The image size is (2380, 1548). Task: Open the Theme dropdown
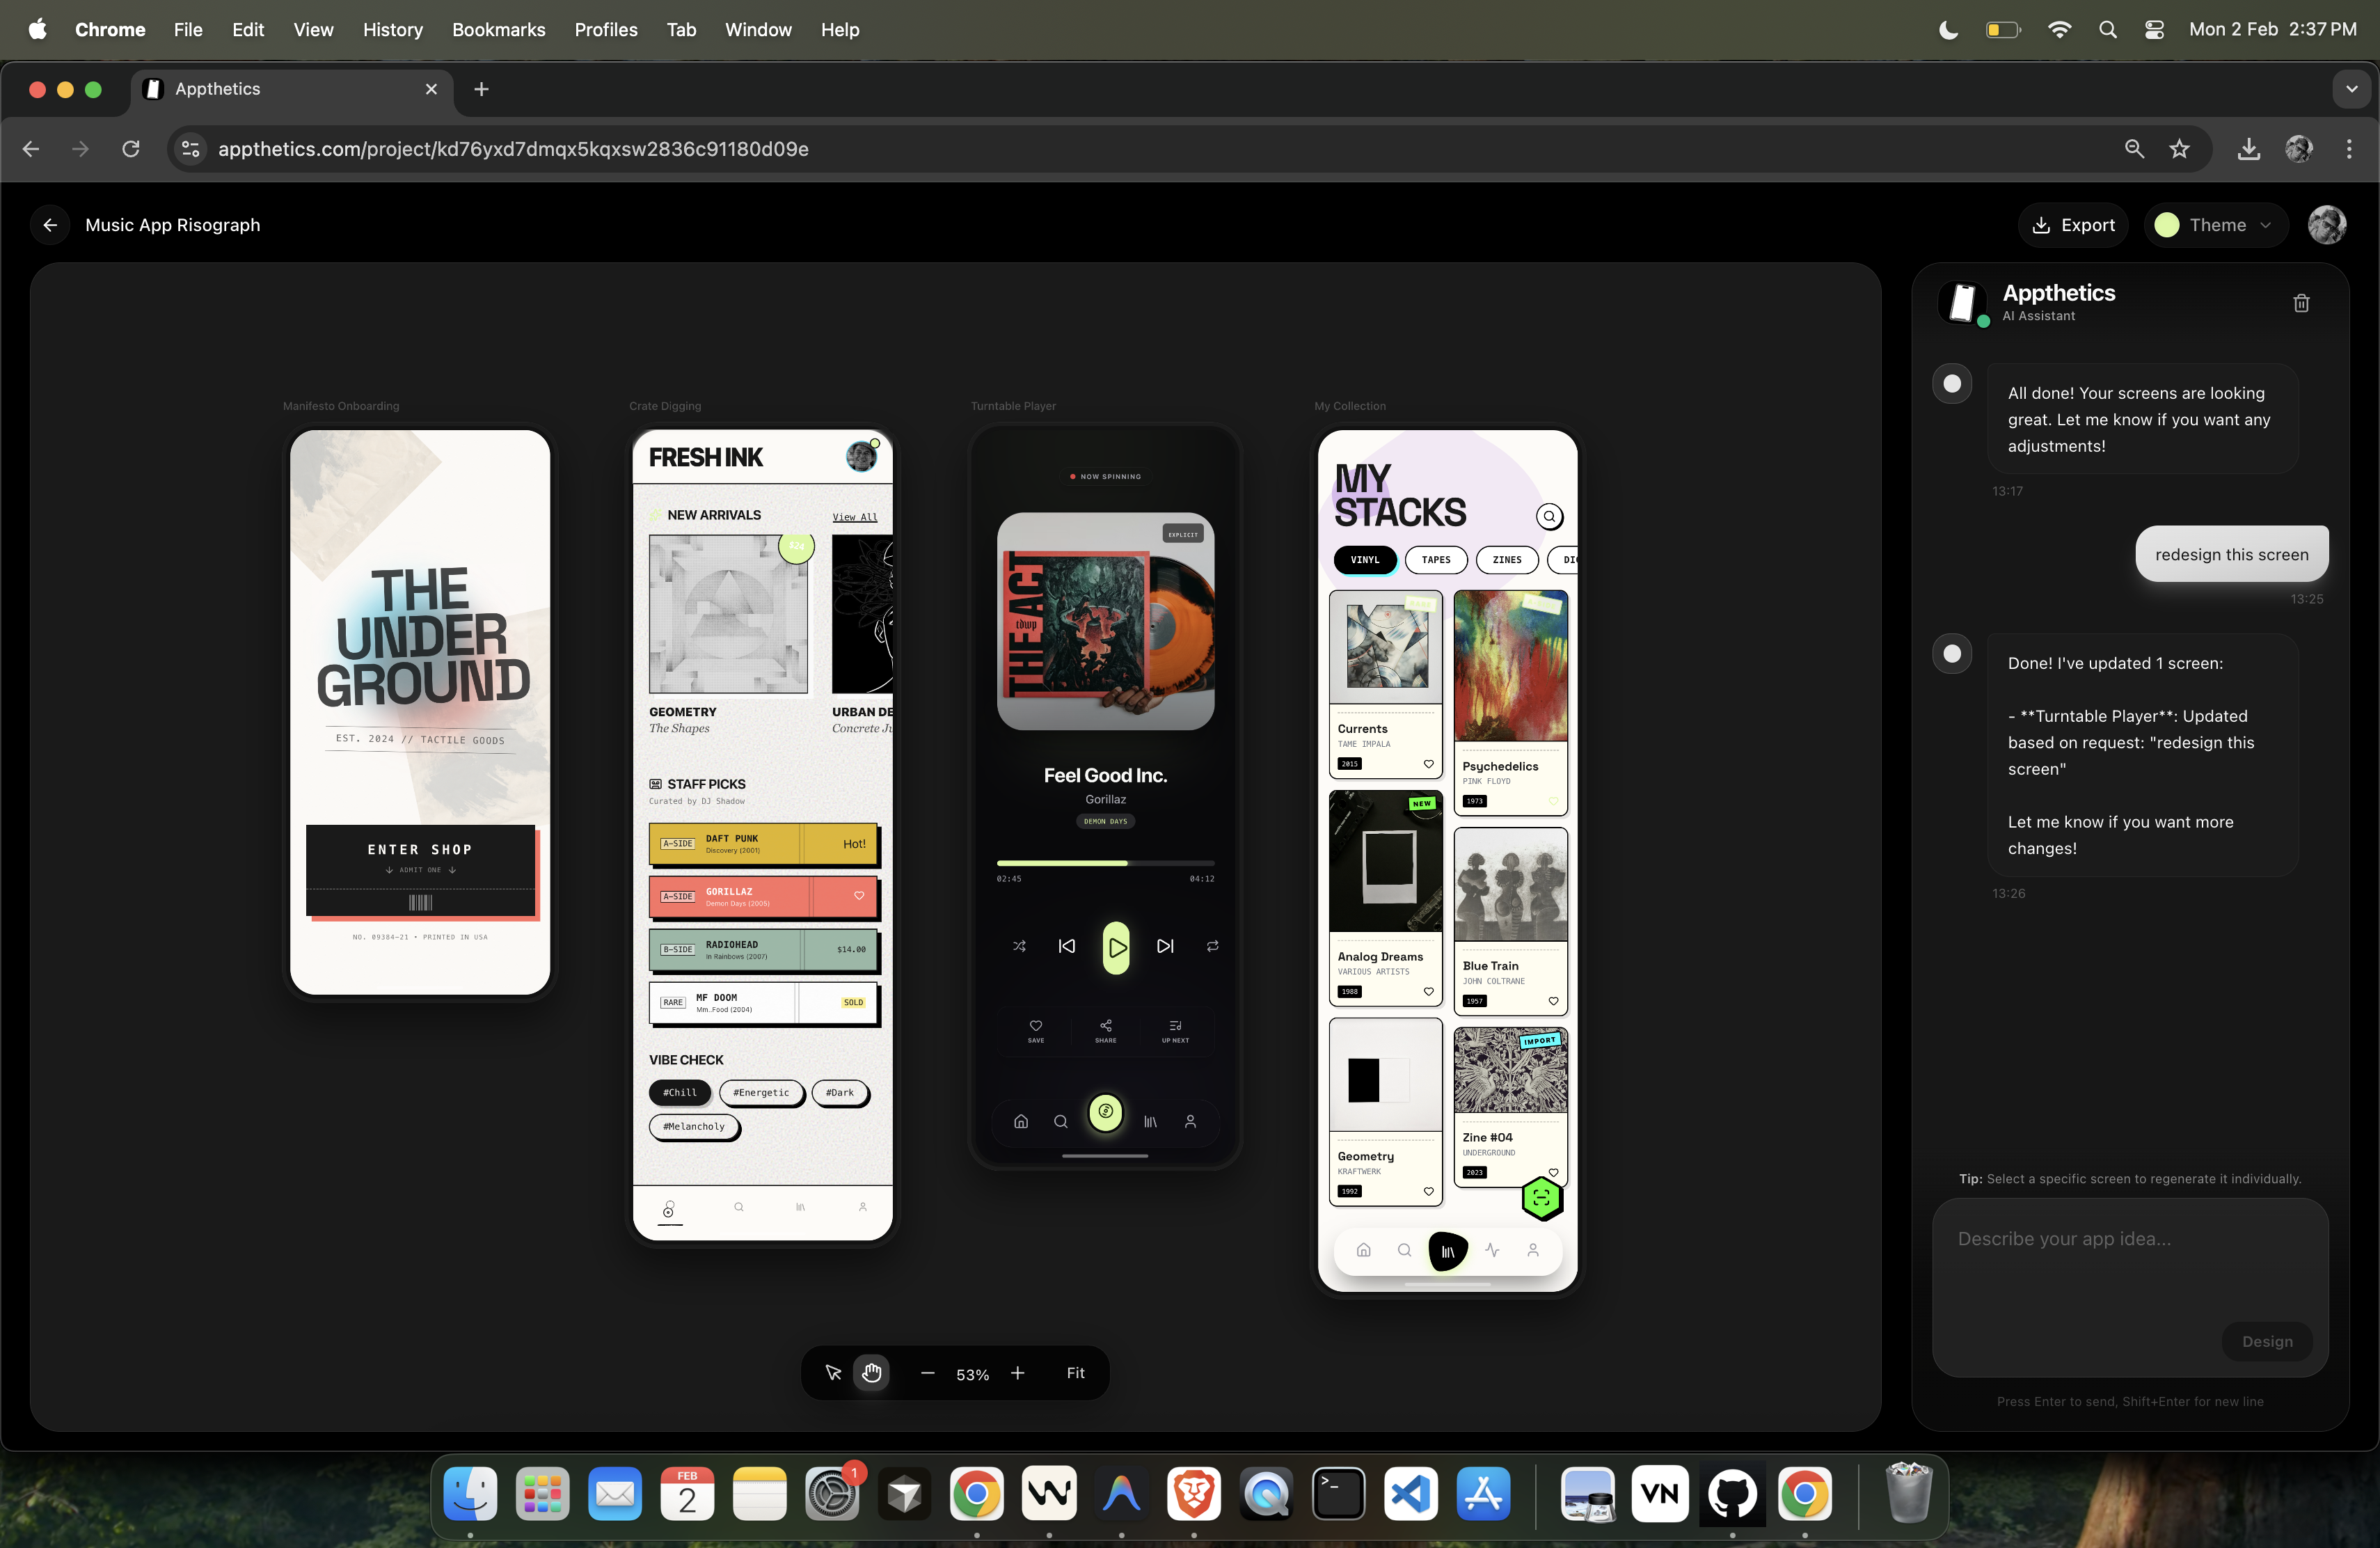click(x=2216, y=225)
